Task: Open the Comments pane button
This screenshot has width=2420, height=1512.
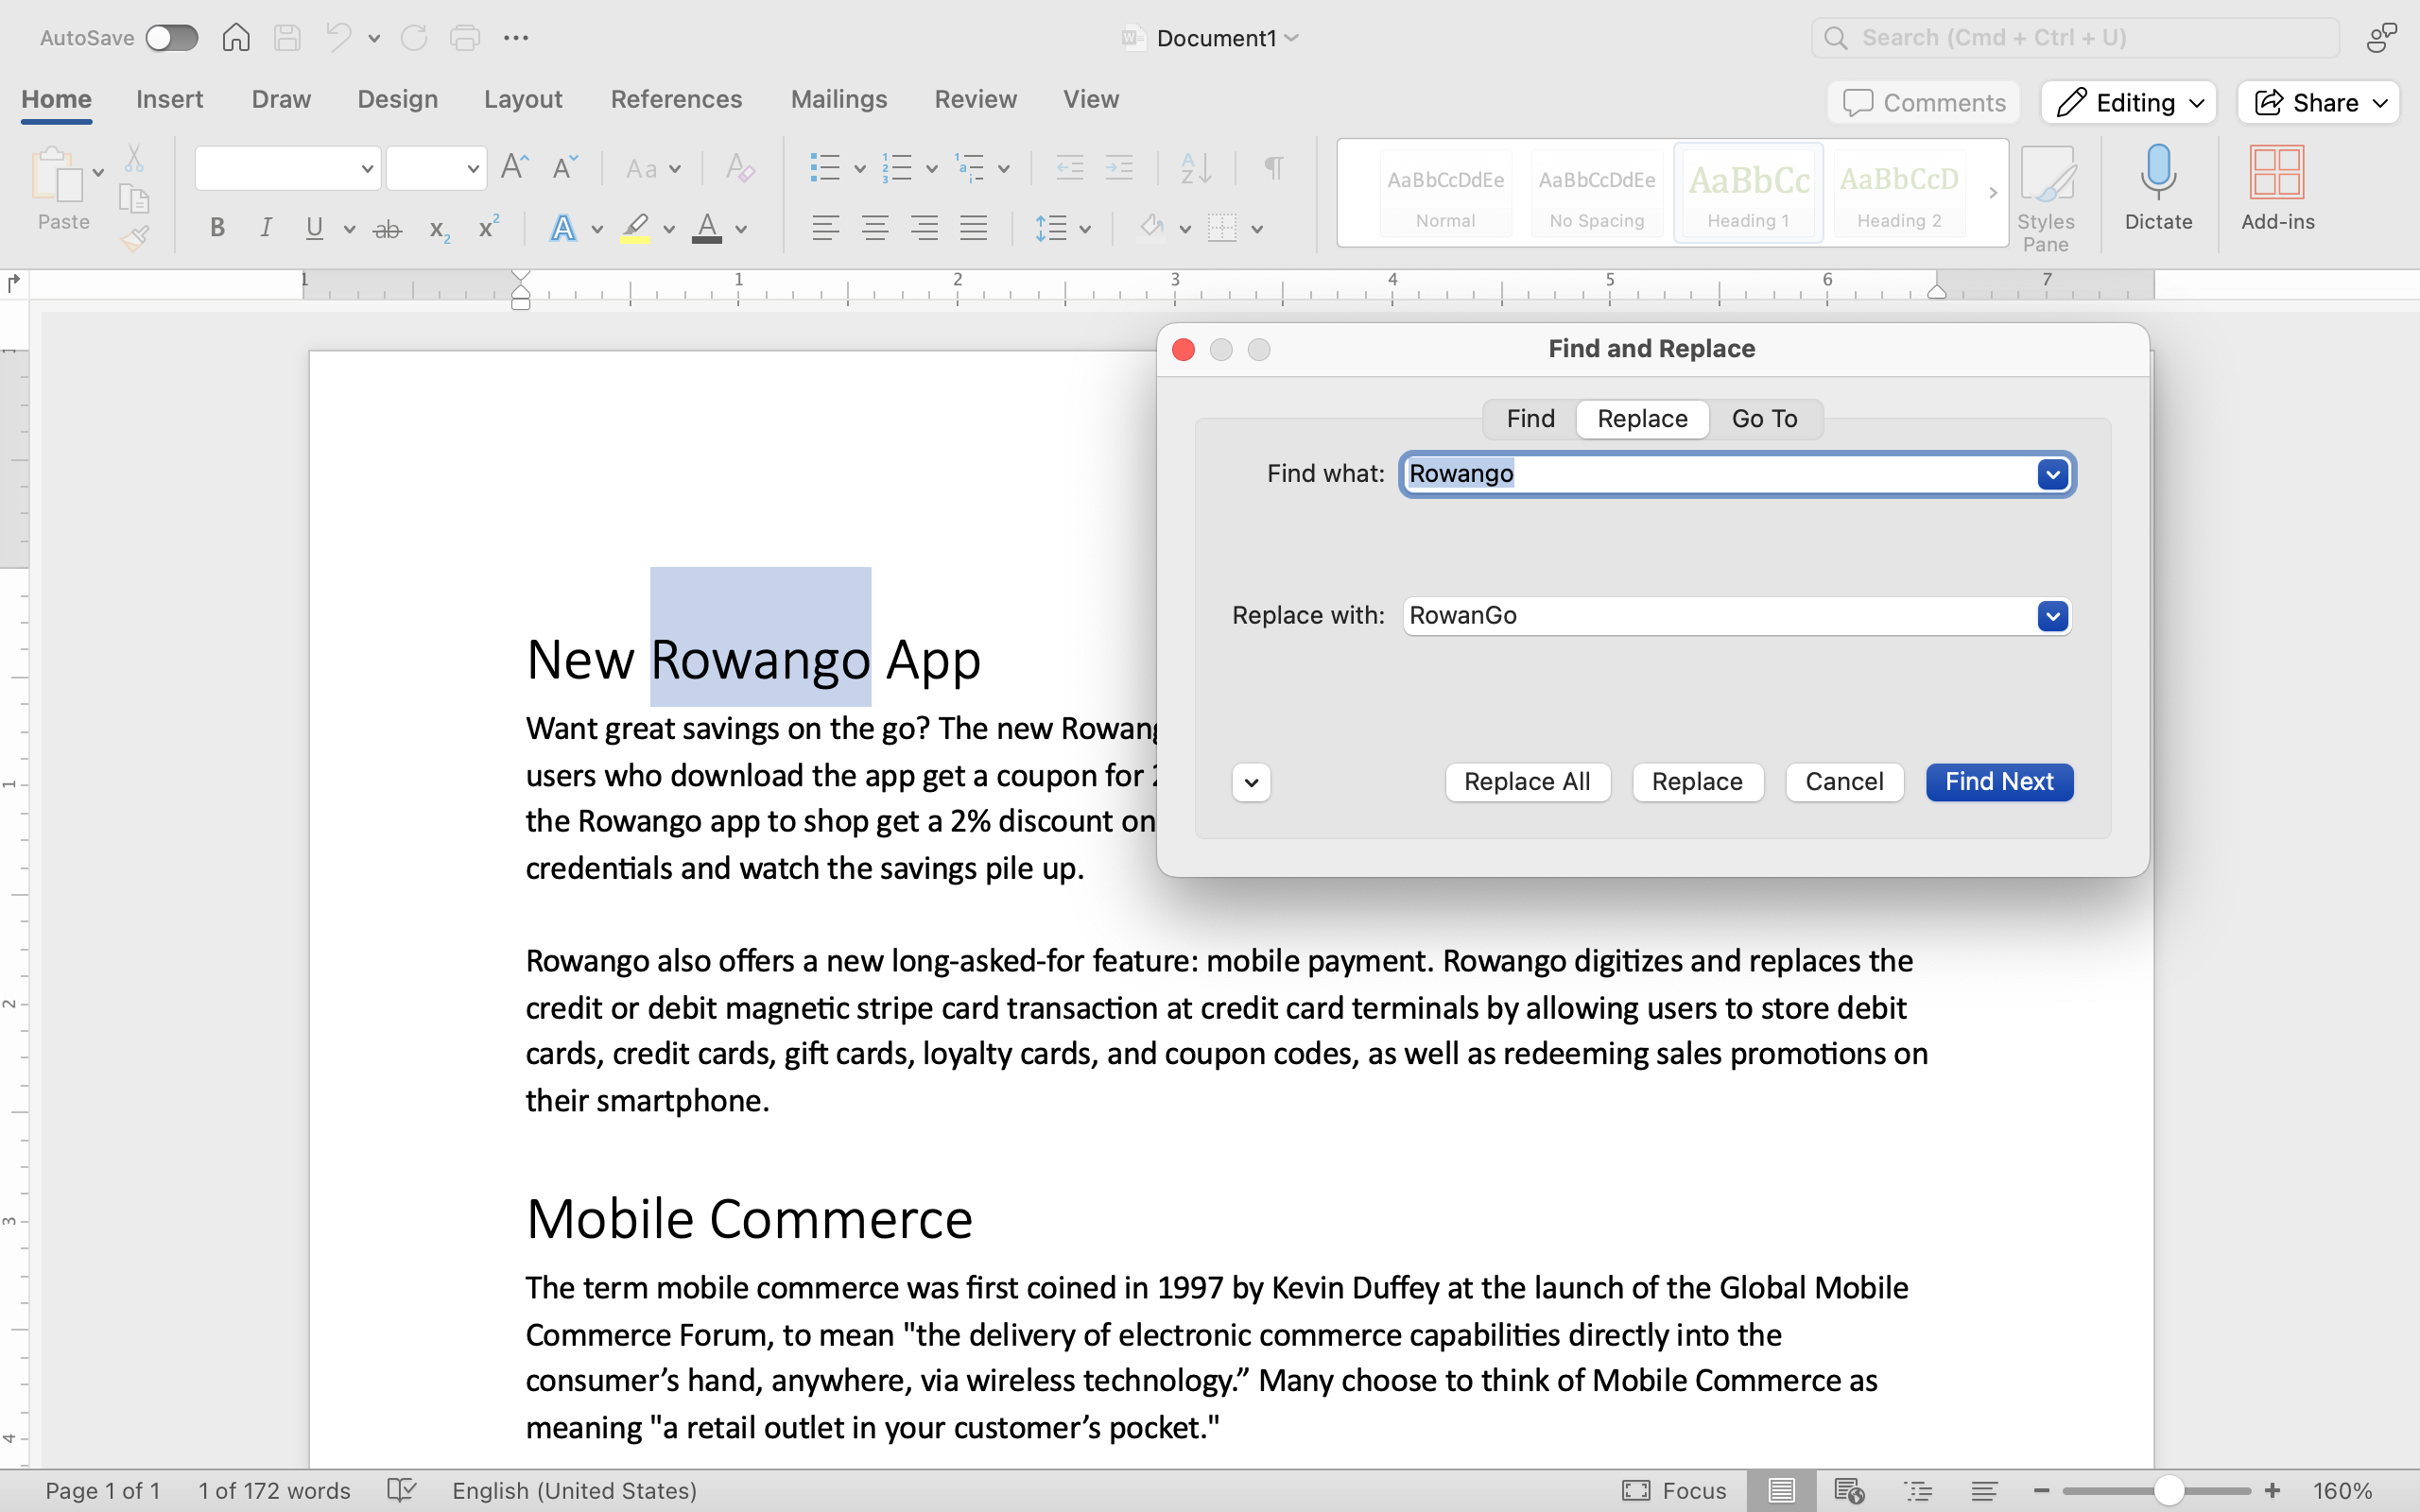Action: point(1924,102)
